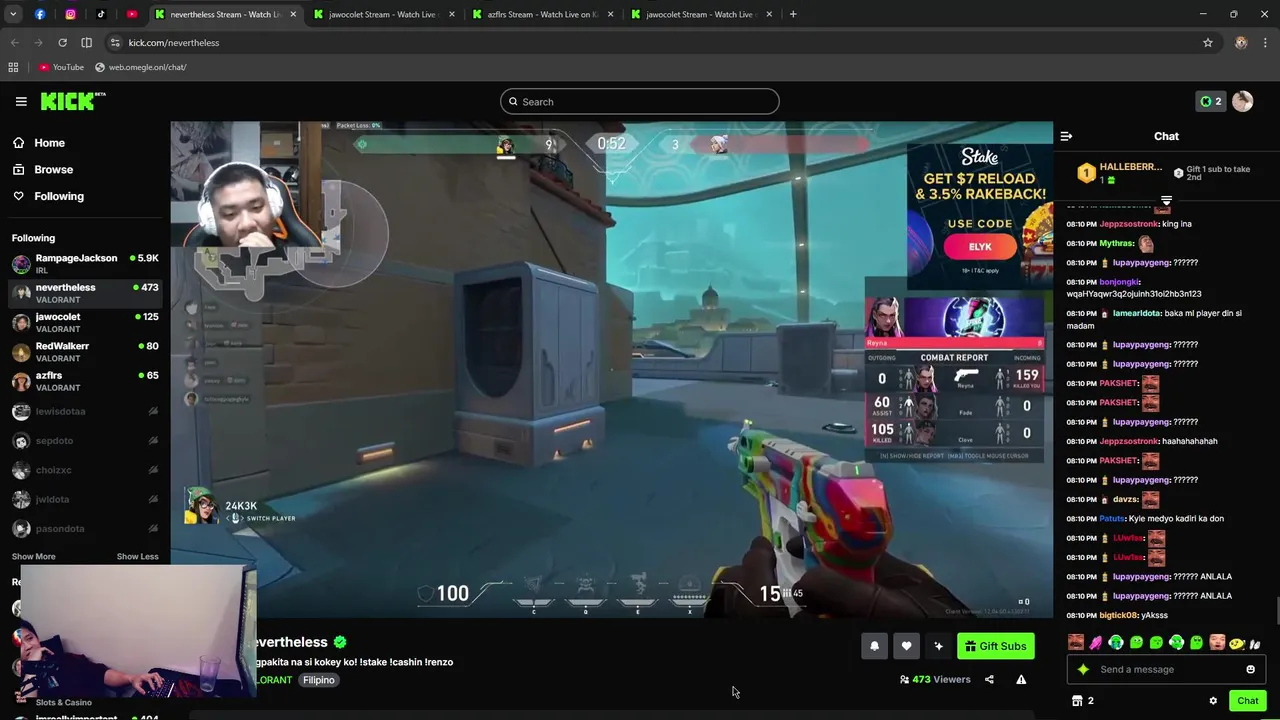The image size is (1280, 720).
Task: Open offline channel sepdoto
Action: (85, 440)
